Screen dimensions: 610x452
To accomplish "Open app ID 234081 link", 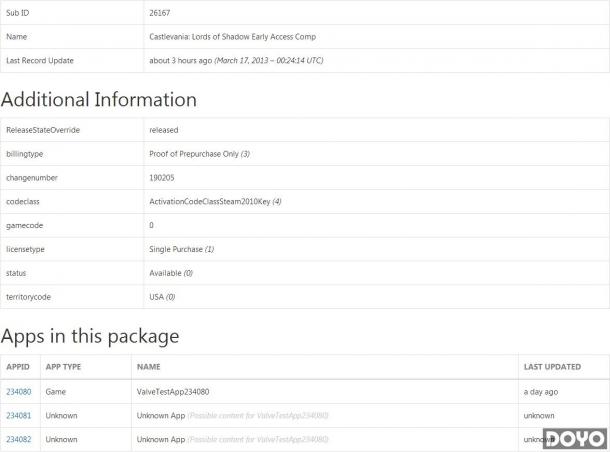I will [19, 415].
